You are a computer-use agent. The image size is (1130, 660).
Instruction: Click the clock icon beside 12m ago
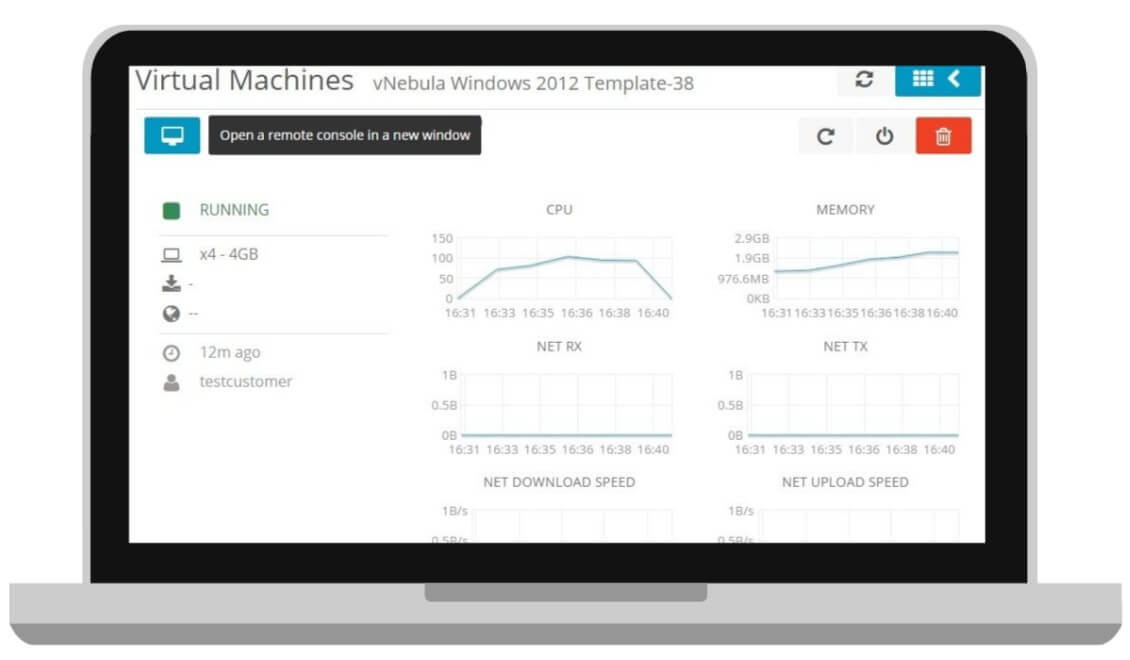171,353
